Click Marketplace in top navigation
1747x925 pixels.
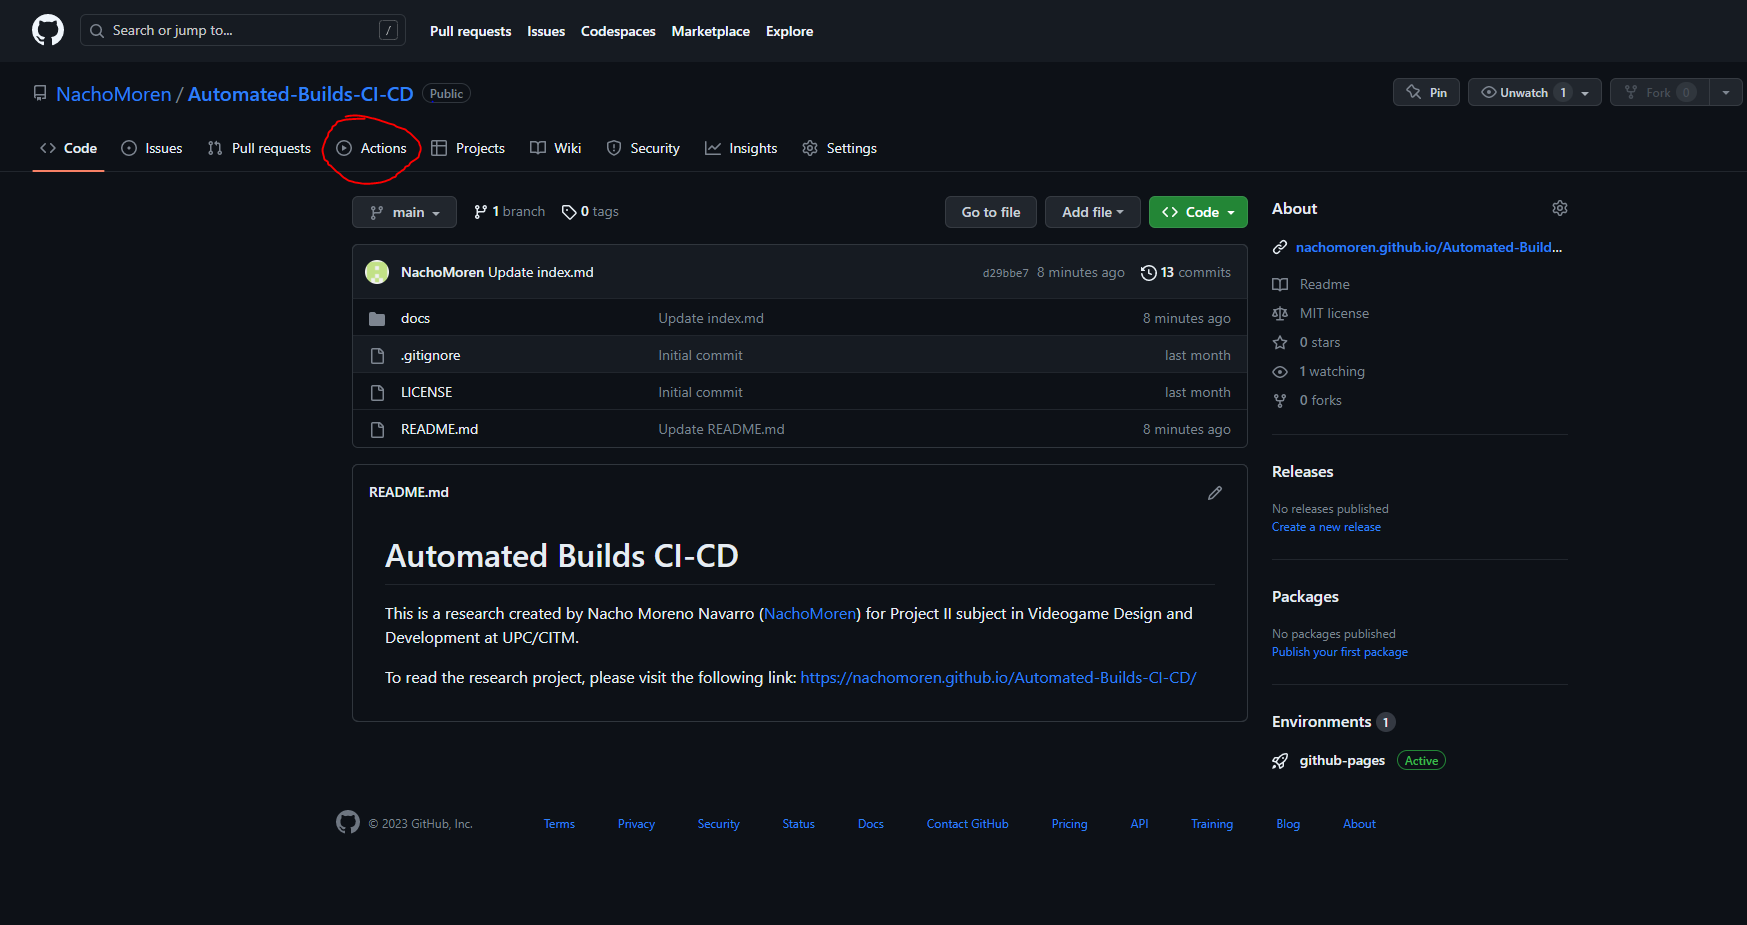pyautogui.click(x=711, y=31)
